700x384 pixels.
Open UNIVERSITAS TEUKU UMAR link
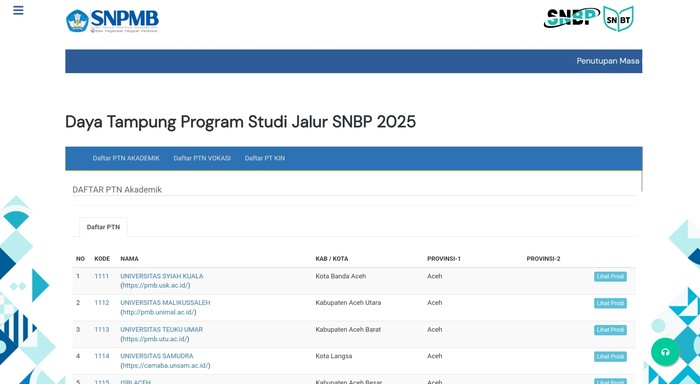click(x=162, y=329)
